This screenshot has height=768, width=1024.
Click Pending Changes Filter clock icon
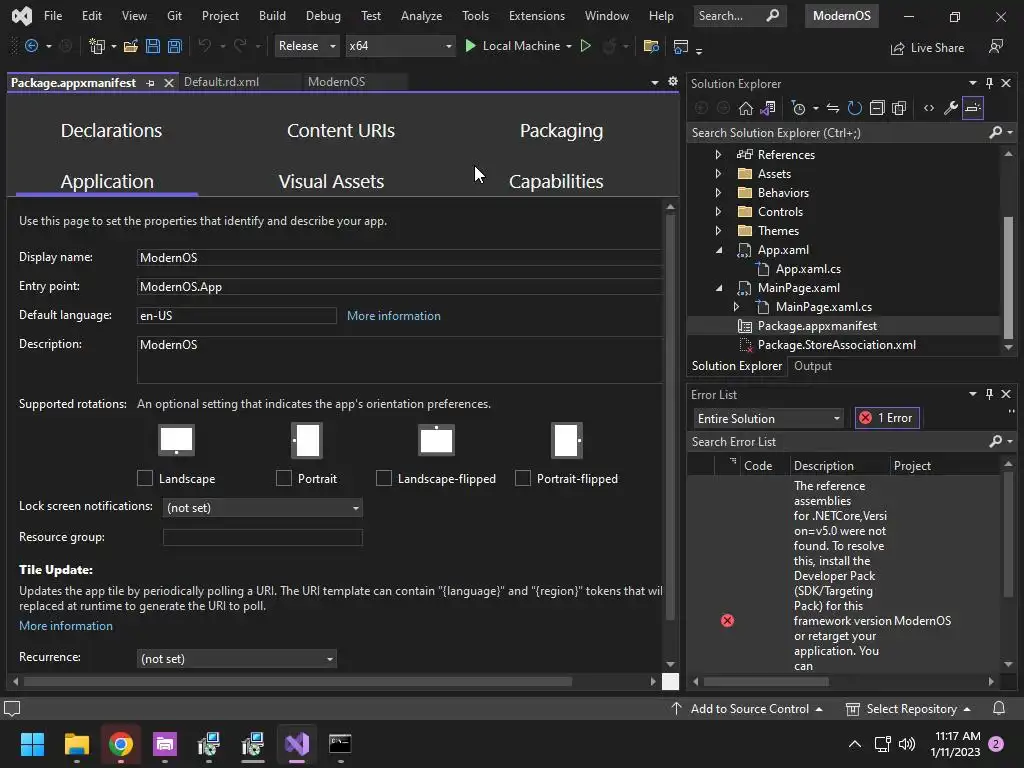click(798, 108)
